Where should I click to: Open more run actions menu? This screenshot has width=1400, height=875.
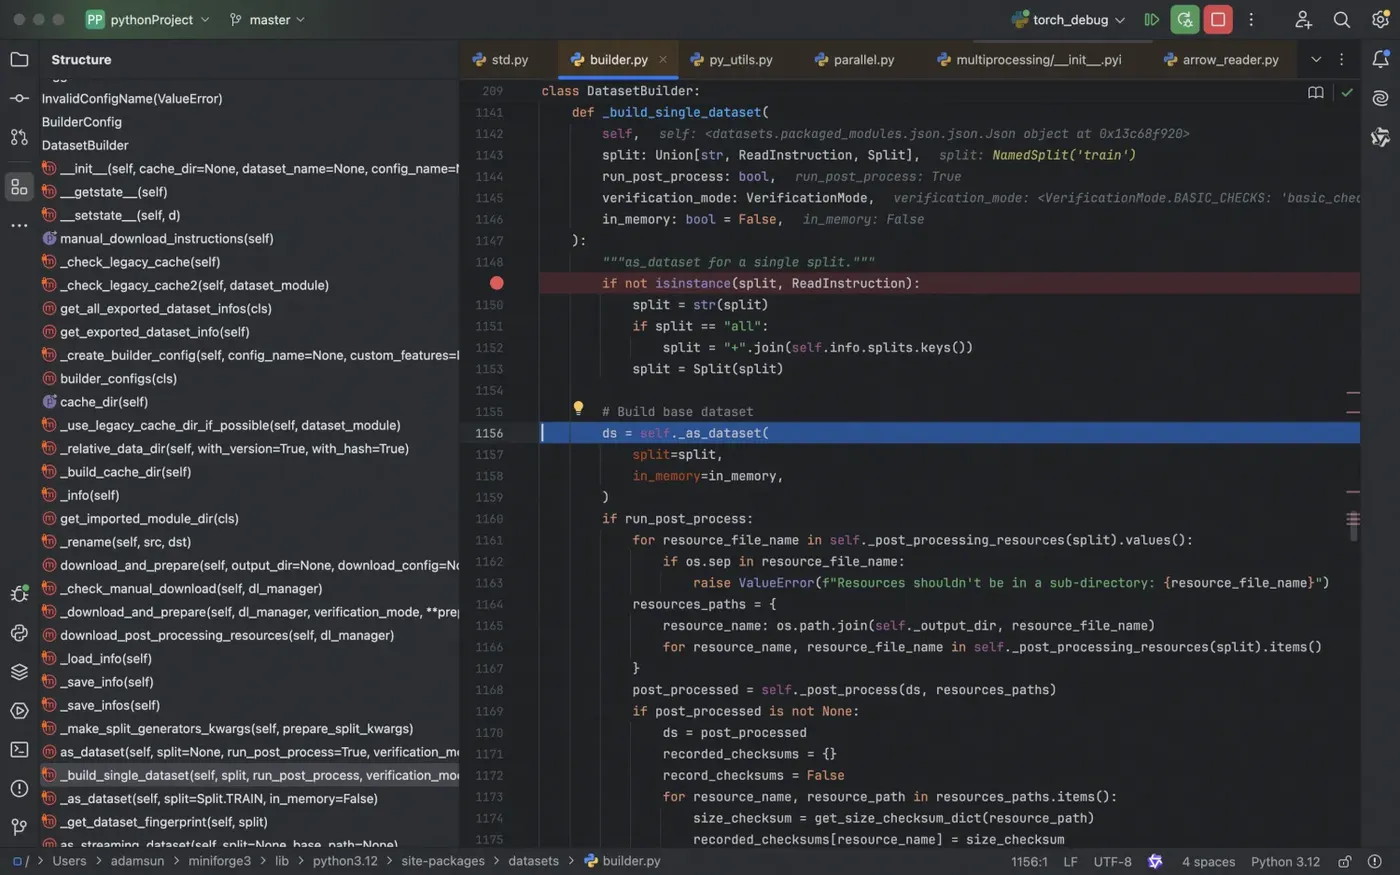pos(1251,19)
